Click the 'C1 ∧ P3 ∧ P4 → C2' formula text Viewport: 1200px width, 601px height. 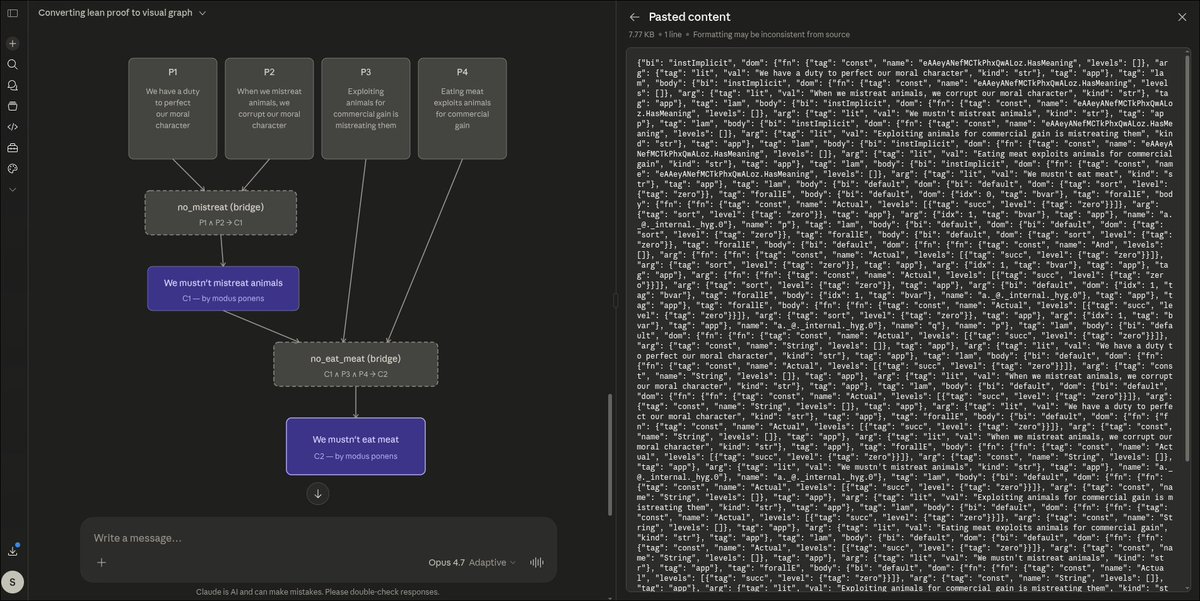(356, 374)
